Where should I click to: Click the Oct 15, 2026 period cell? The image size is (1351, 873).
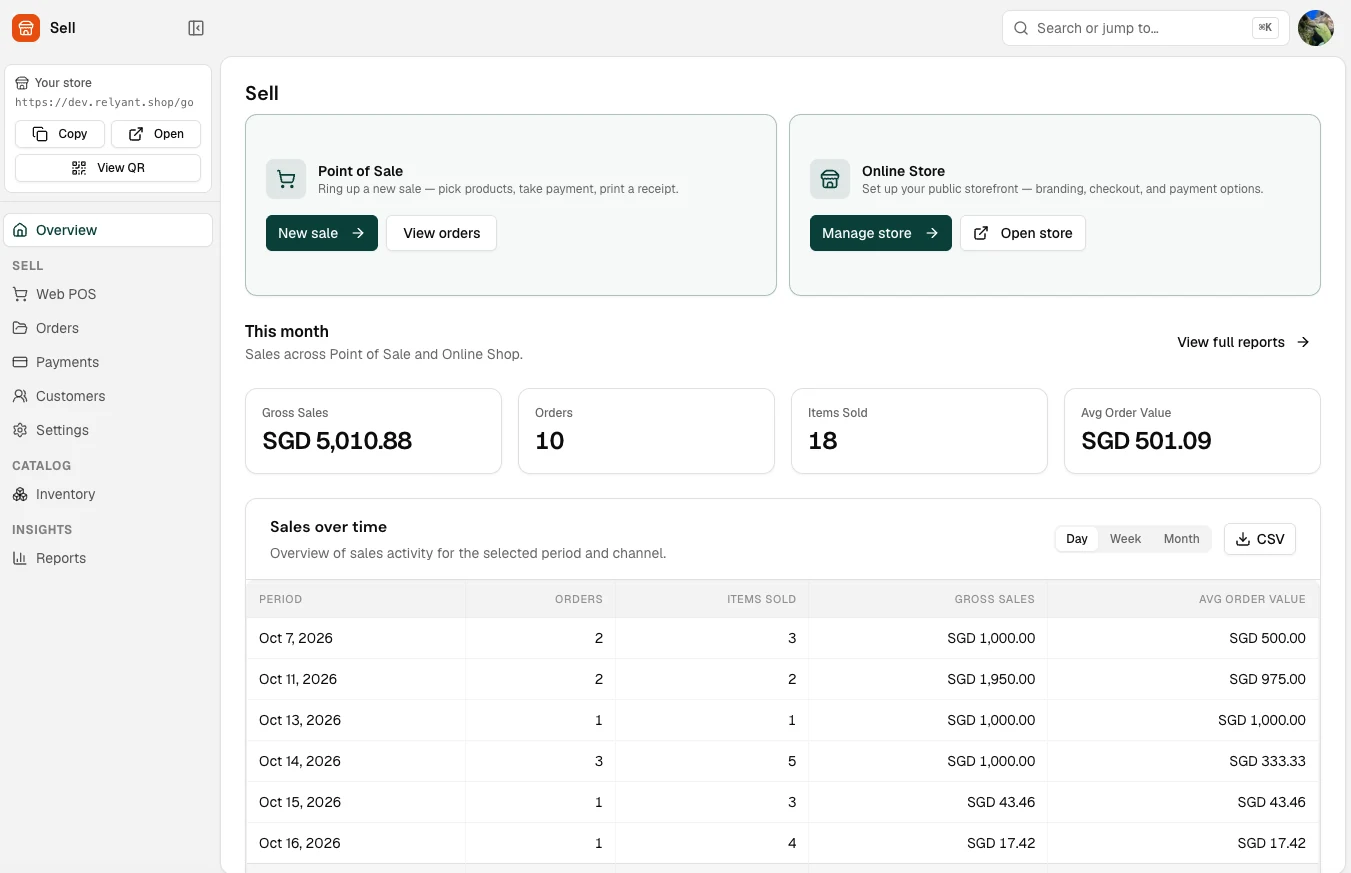pos(356,802)
